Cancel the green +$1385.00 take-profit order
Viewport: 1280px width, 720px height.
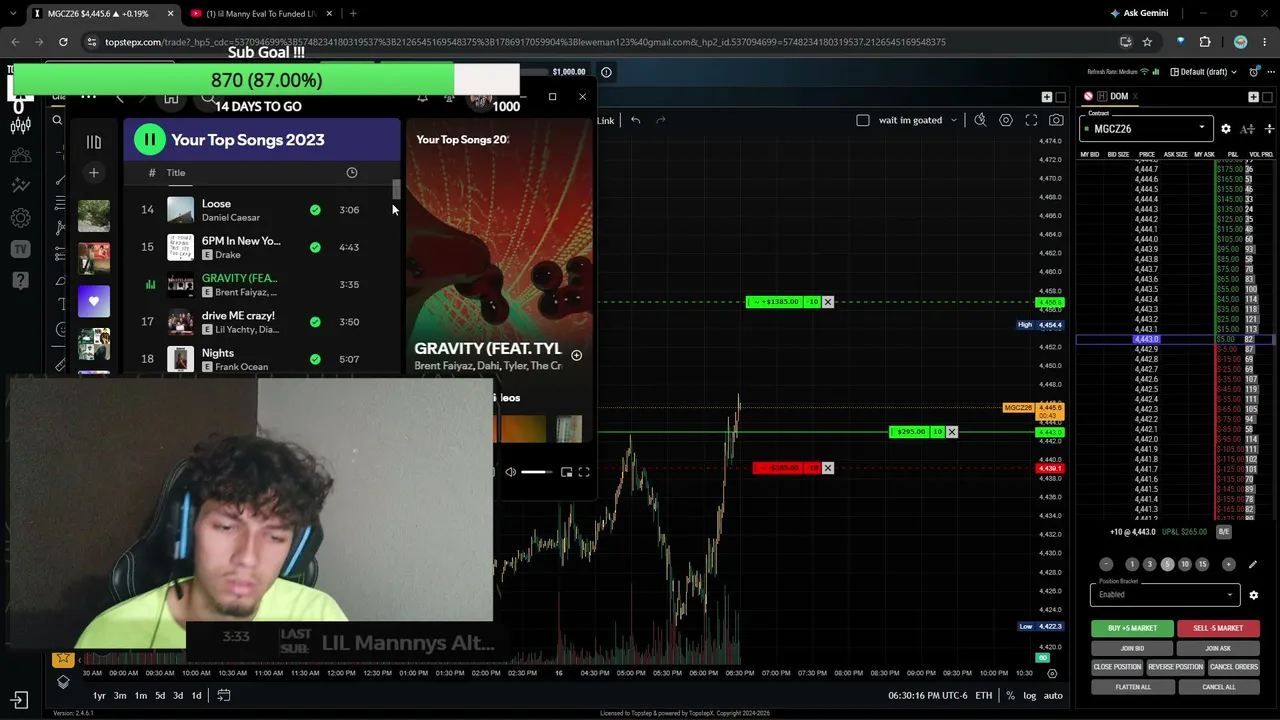(828, 302)
